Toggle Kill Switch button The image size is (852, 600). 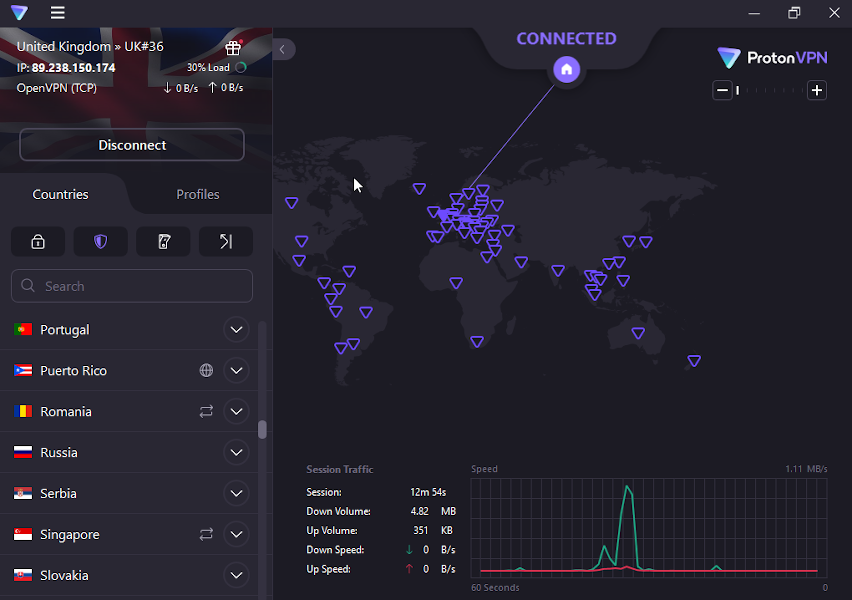pos(163,241)
